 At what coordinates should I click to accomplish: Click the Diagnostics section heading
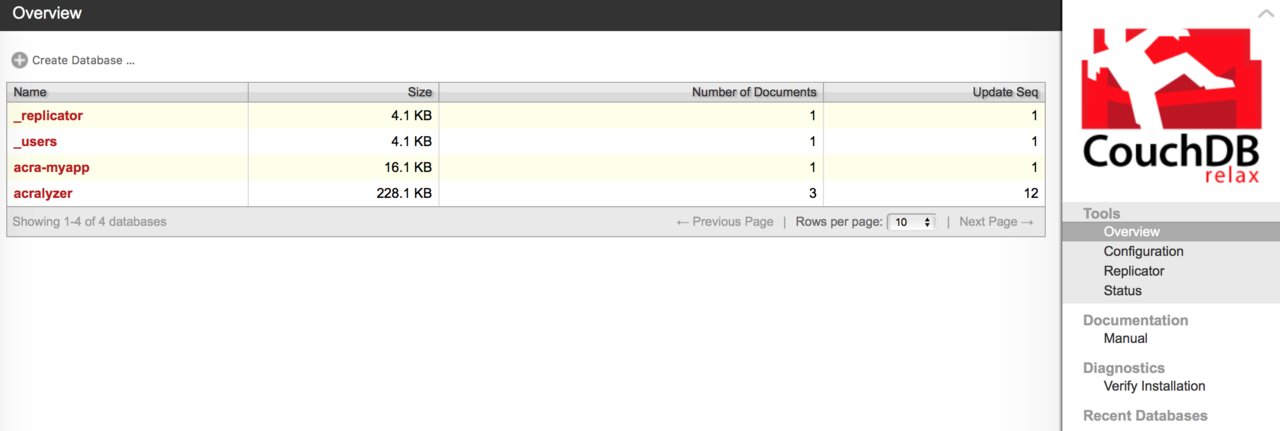pyautogui.click(x=1124, y=368)
